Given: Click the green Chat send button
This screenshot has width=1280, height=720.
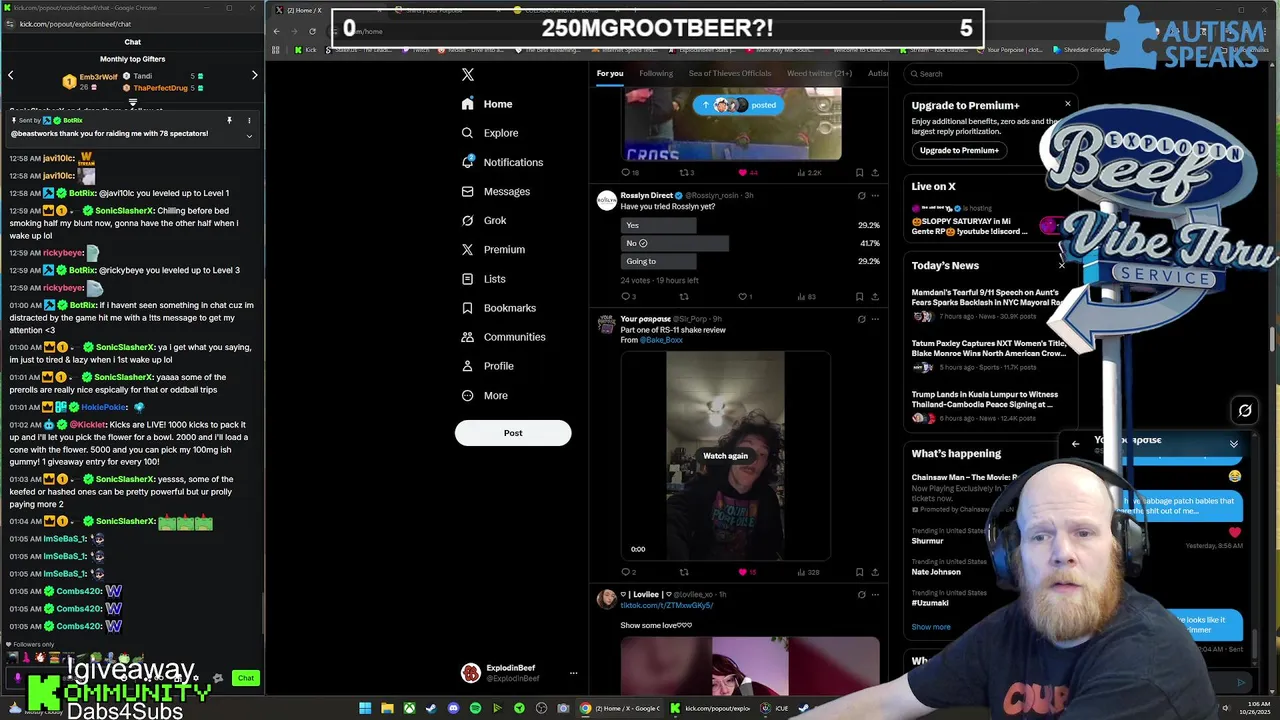Looking at the screenshot, I should [245, 678].
